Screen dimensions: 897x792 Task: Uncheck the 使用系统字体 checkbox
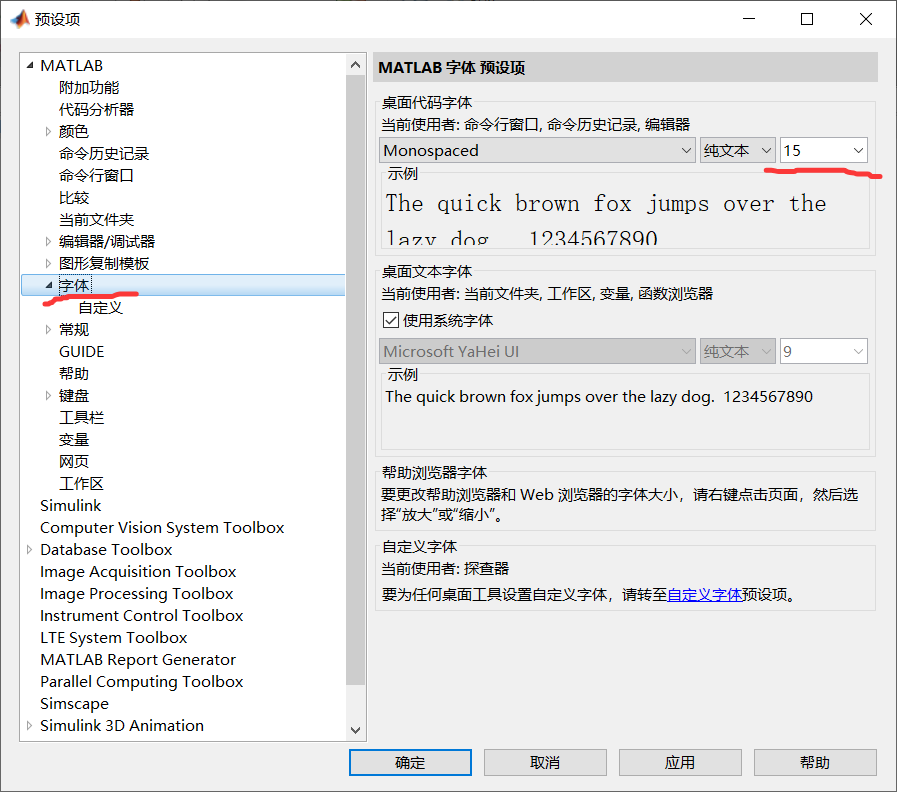click(x=391, y=320)
